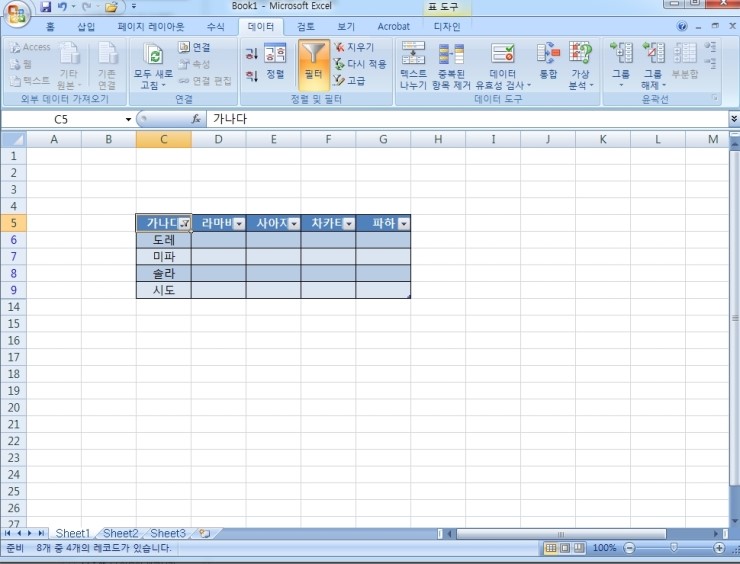The width and height of the screenshot is (740, 564).
Task: Open filter dropdown on 라마바 header
Action: point(239,224)
